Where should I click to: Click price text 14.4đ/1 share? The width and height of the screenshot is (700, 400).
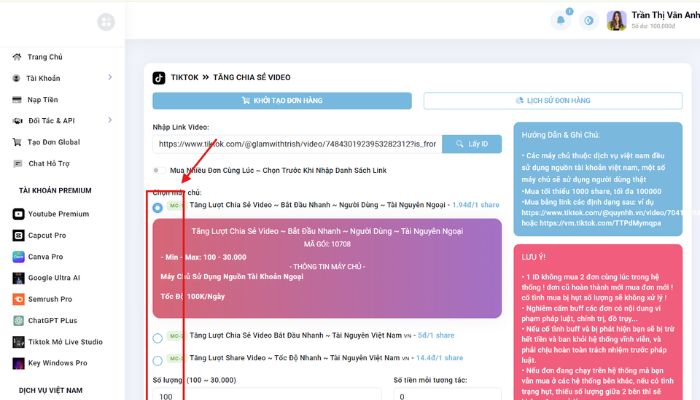(x=439, y=358)
